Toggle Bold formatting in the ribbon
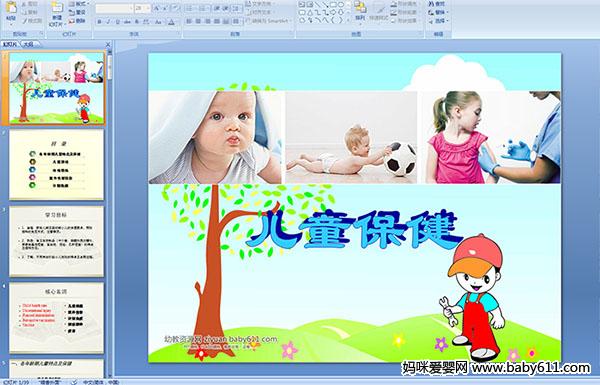The width and height of the screenshot is (600, 385). [99, 22]
